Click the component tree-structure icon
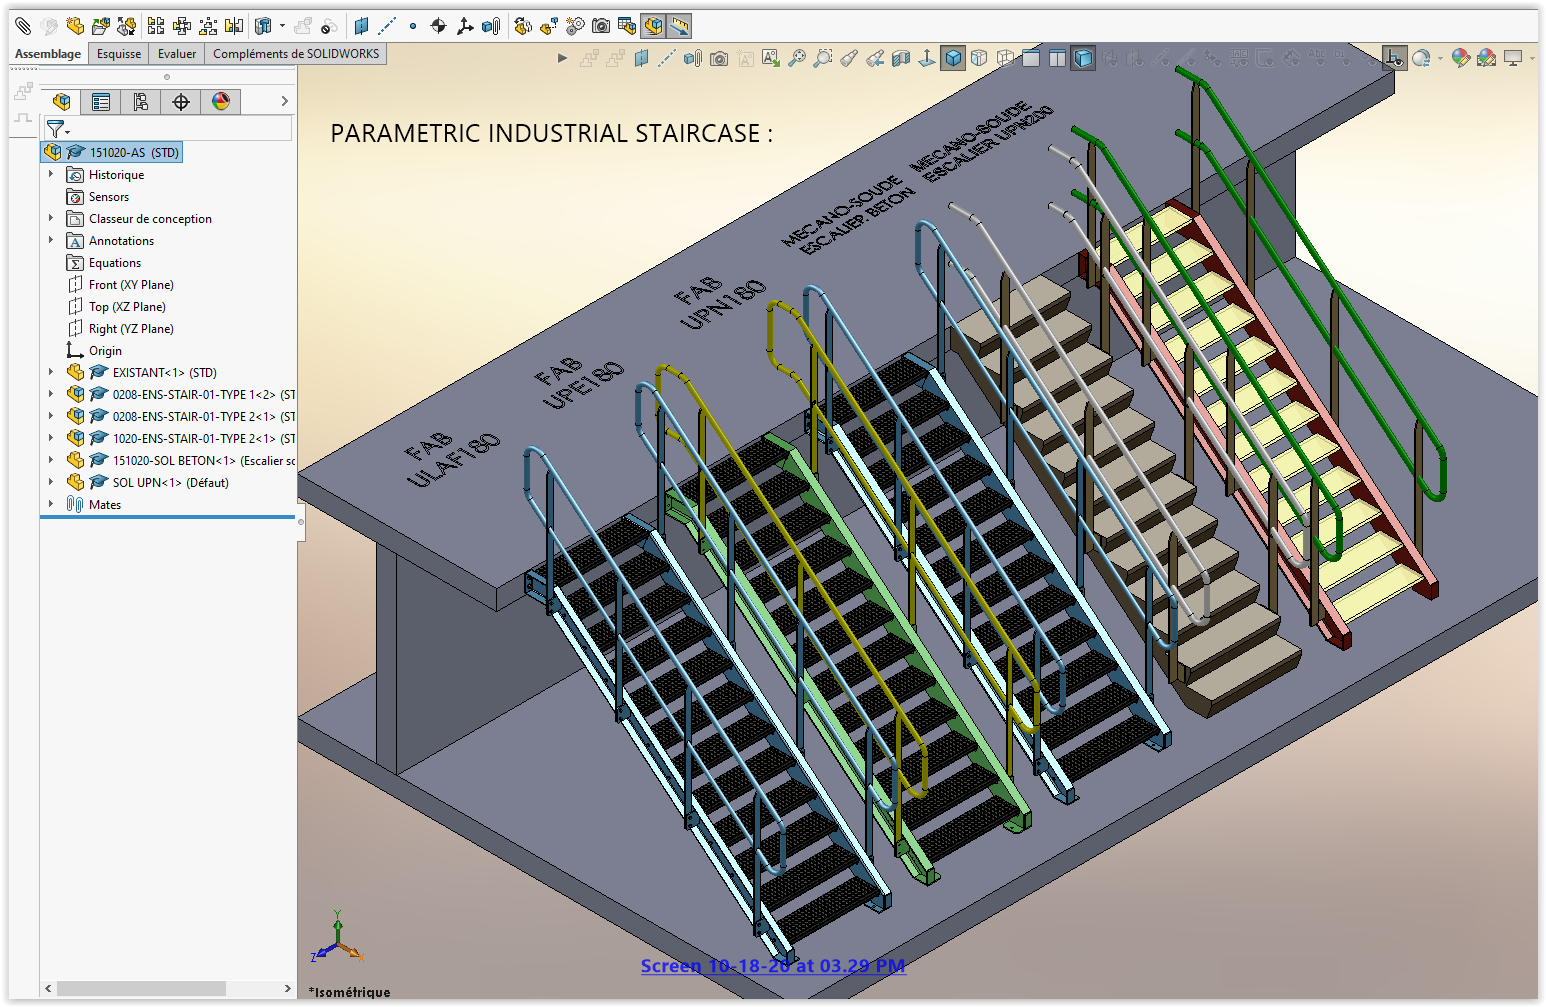Image resolution: width=1546 pixels, height=1007 pixels. click(182, 26)
